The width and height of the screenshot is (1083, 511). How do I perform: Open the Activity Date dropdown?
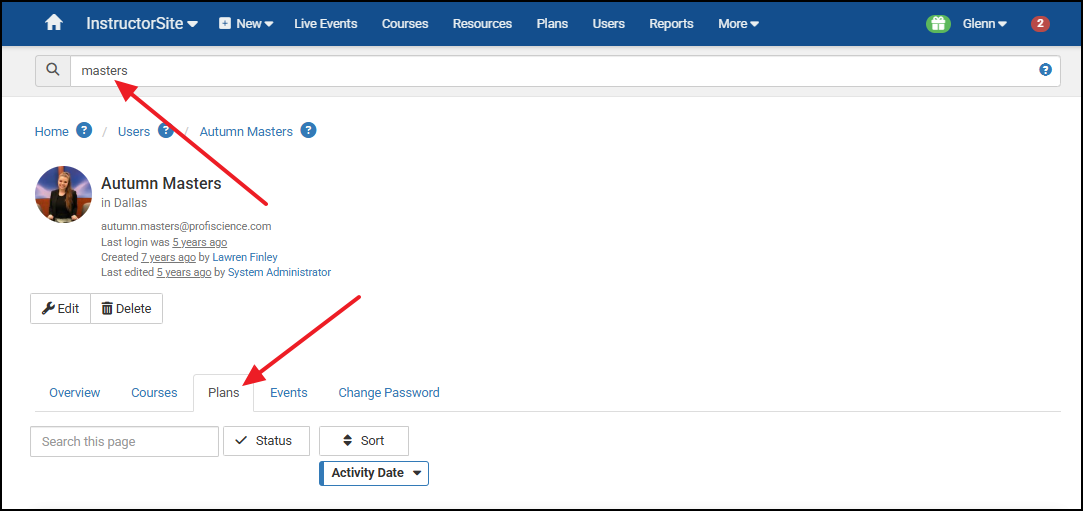[x=374, y=473]
